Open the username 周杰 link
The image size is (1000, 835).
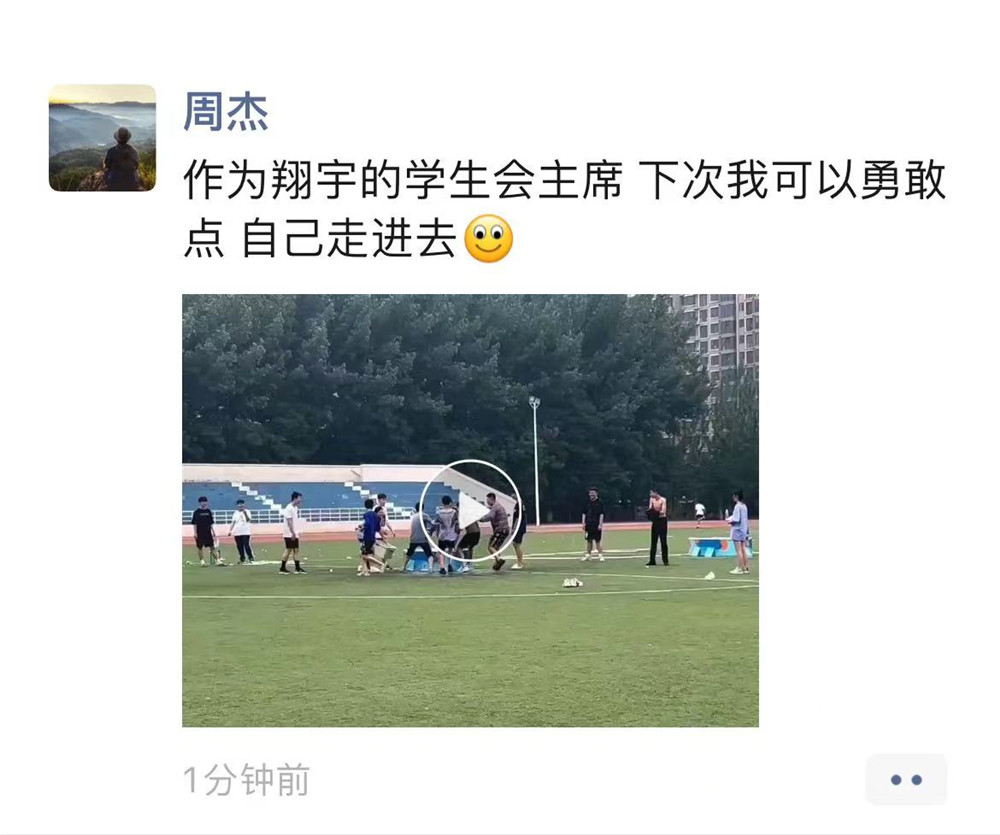226,112
